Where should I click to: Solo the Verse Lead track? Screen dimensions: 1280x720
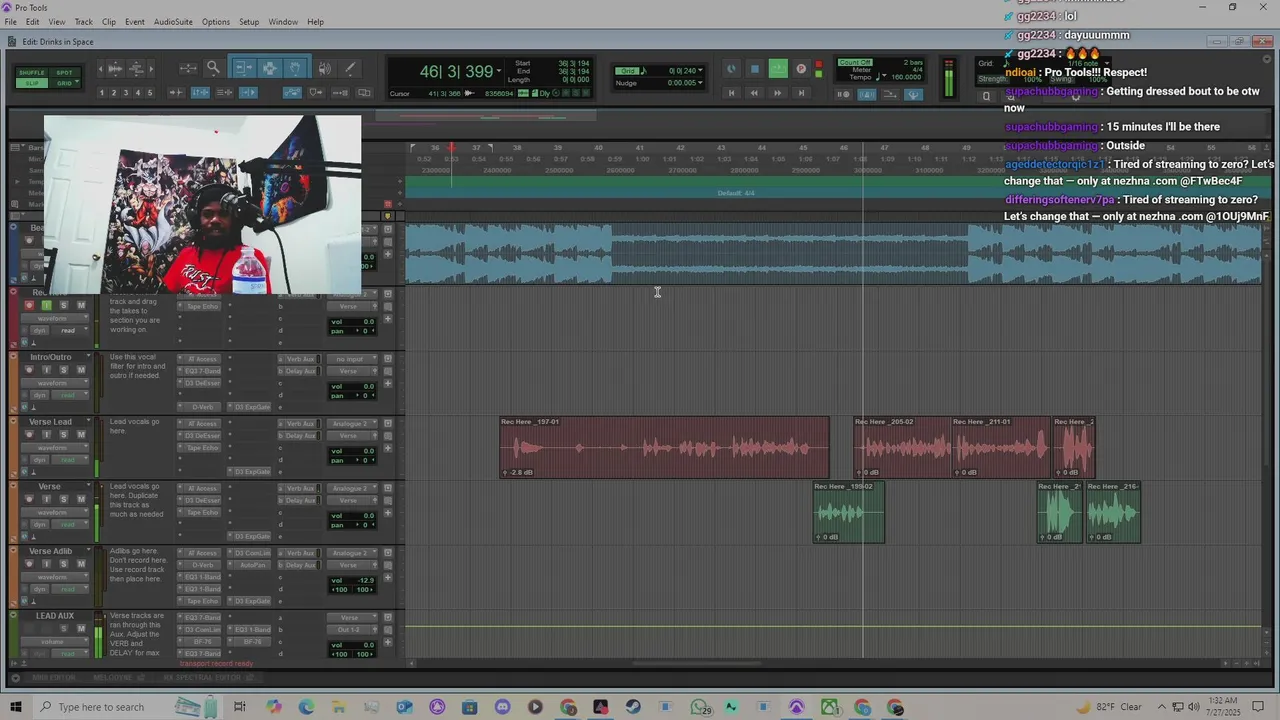pyautogui.click(x=64, y=435)
